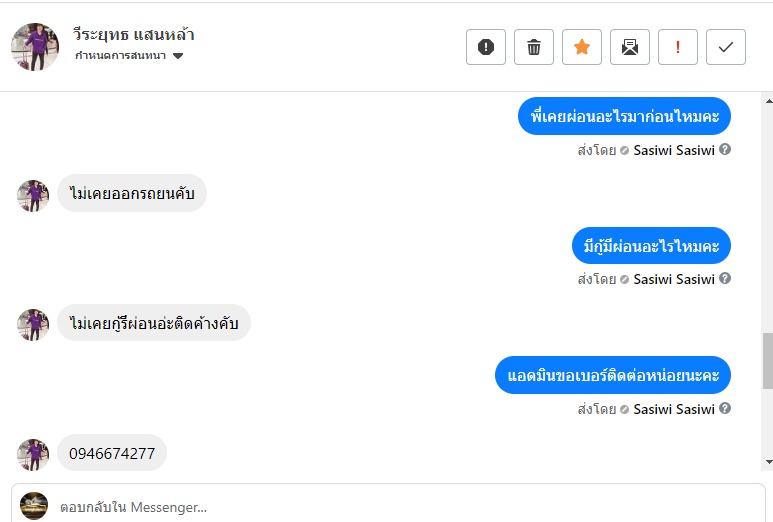Open the contact name วีระยุทธ แสนหล้า
The height and width of the screenshot is (522, 773).
tap(134, 35)
